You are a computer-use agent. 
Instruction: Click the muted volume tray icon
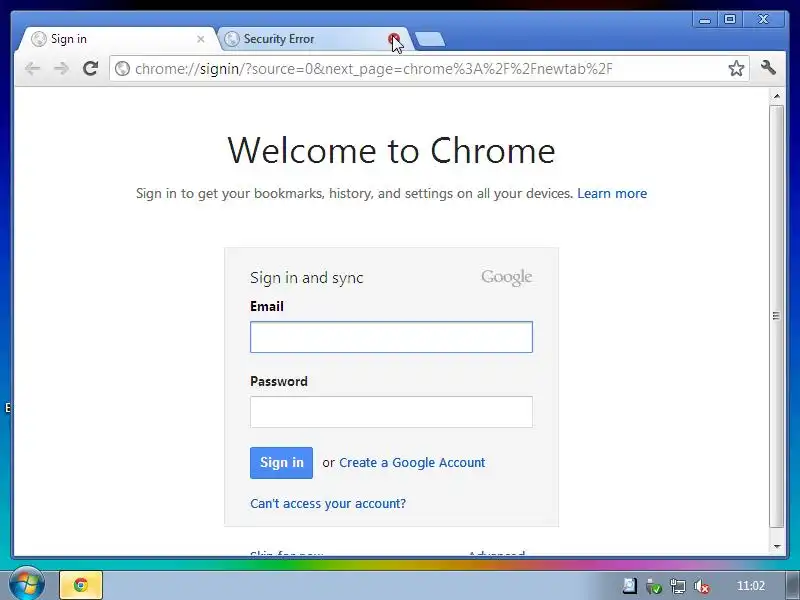(x=702, y=586)
